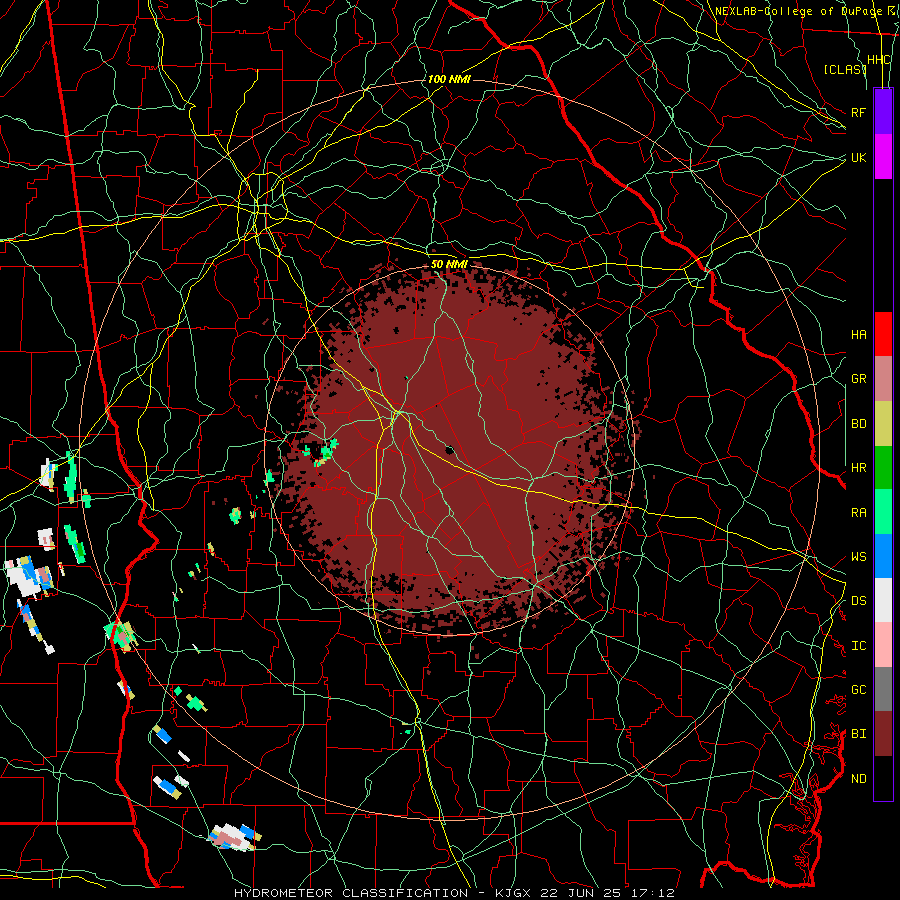Select the pink IC ice crystals swatch

pos(883,645)
